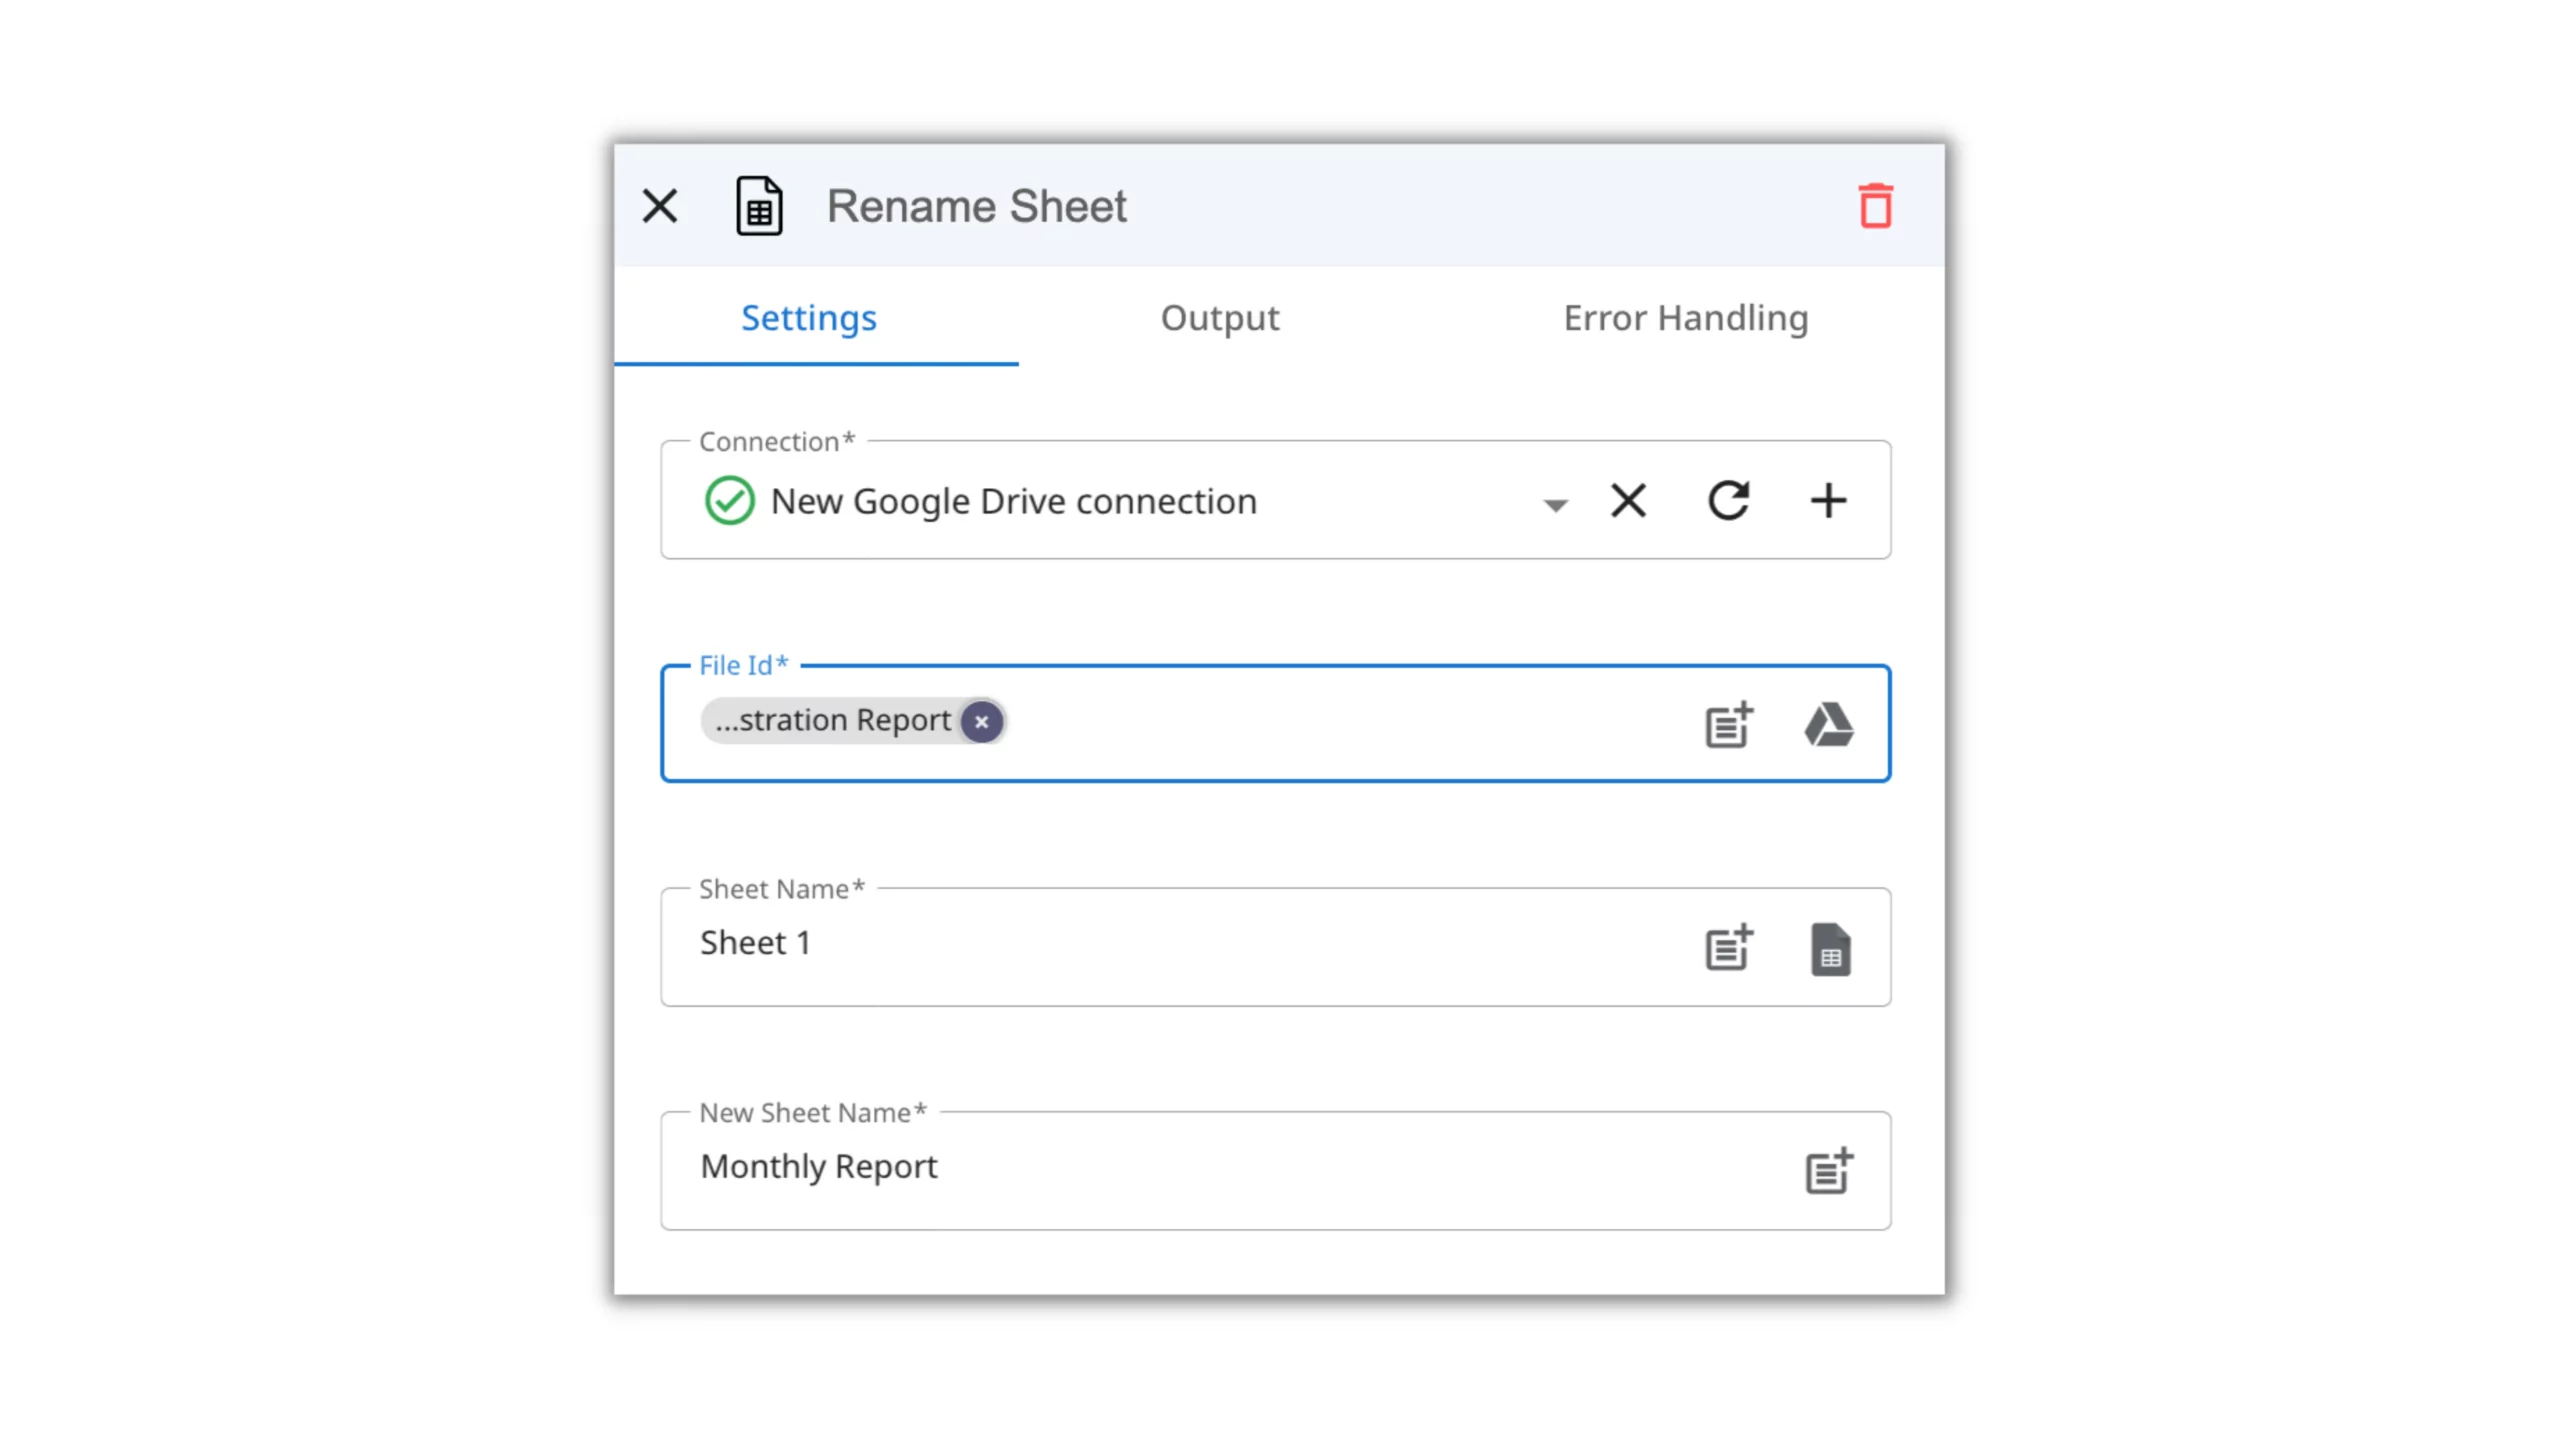This screenshot has height=1440, width=2560.
Task: Switch to the Output tab
Action: tap(1219, 318)
